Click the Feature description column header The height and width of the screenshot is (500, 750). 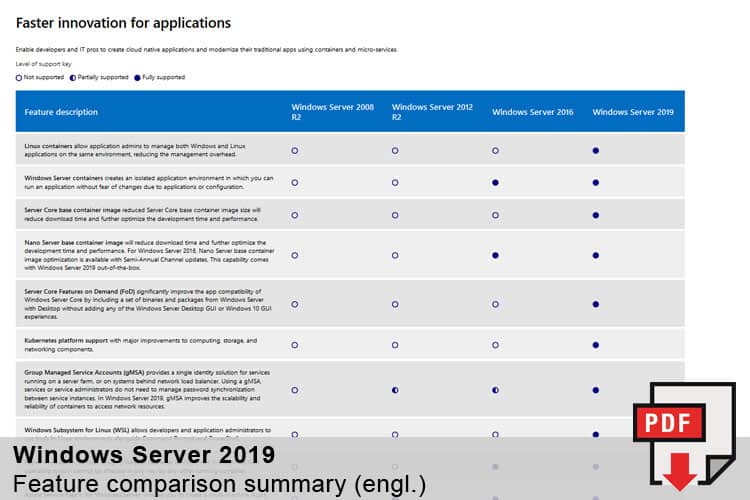pyautogui.click(x=61, y=112)
